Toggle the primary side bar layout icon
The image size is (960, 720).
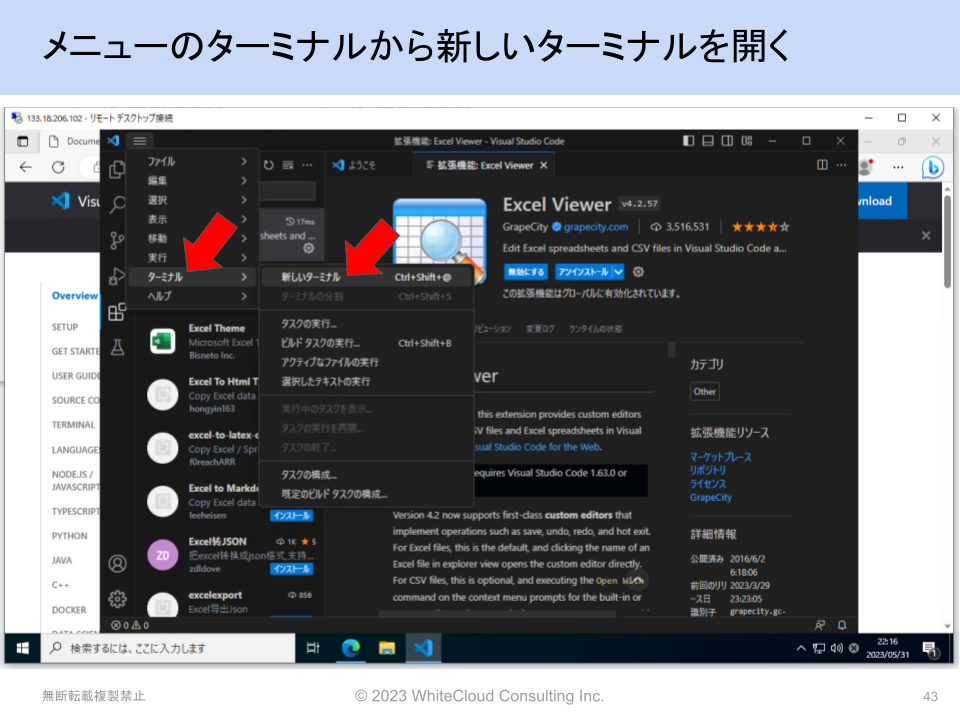pos(689,141)
